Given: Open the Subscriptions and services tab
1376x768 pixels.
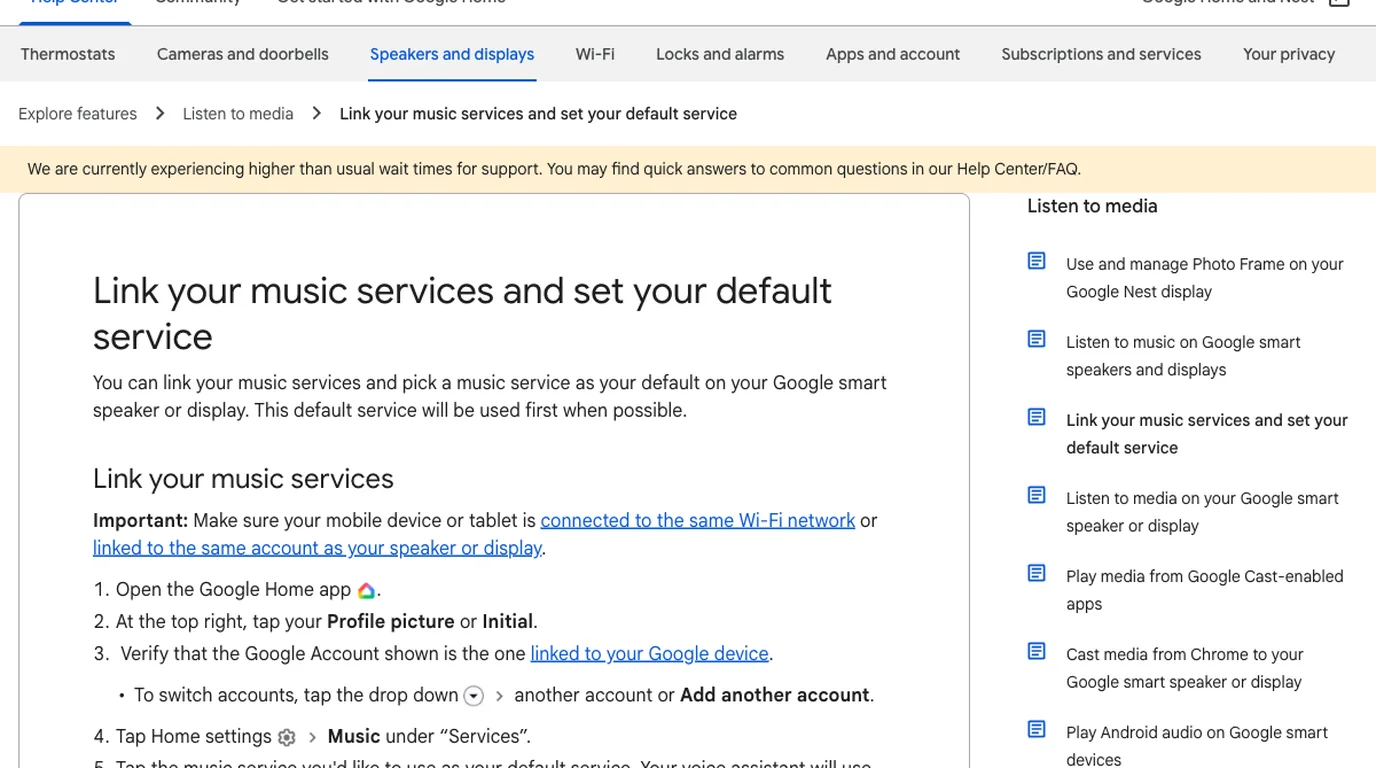Looking at the screenshot, I should [1101, 54].
